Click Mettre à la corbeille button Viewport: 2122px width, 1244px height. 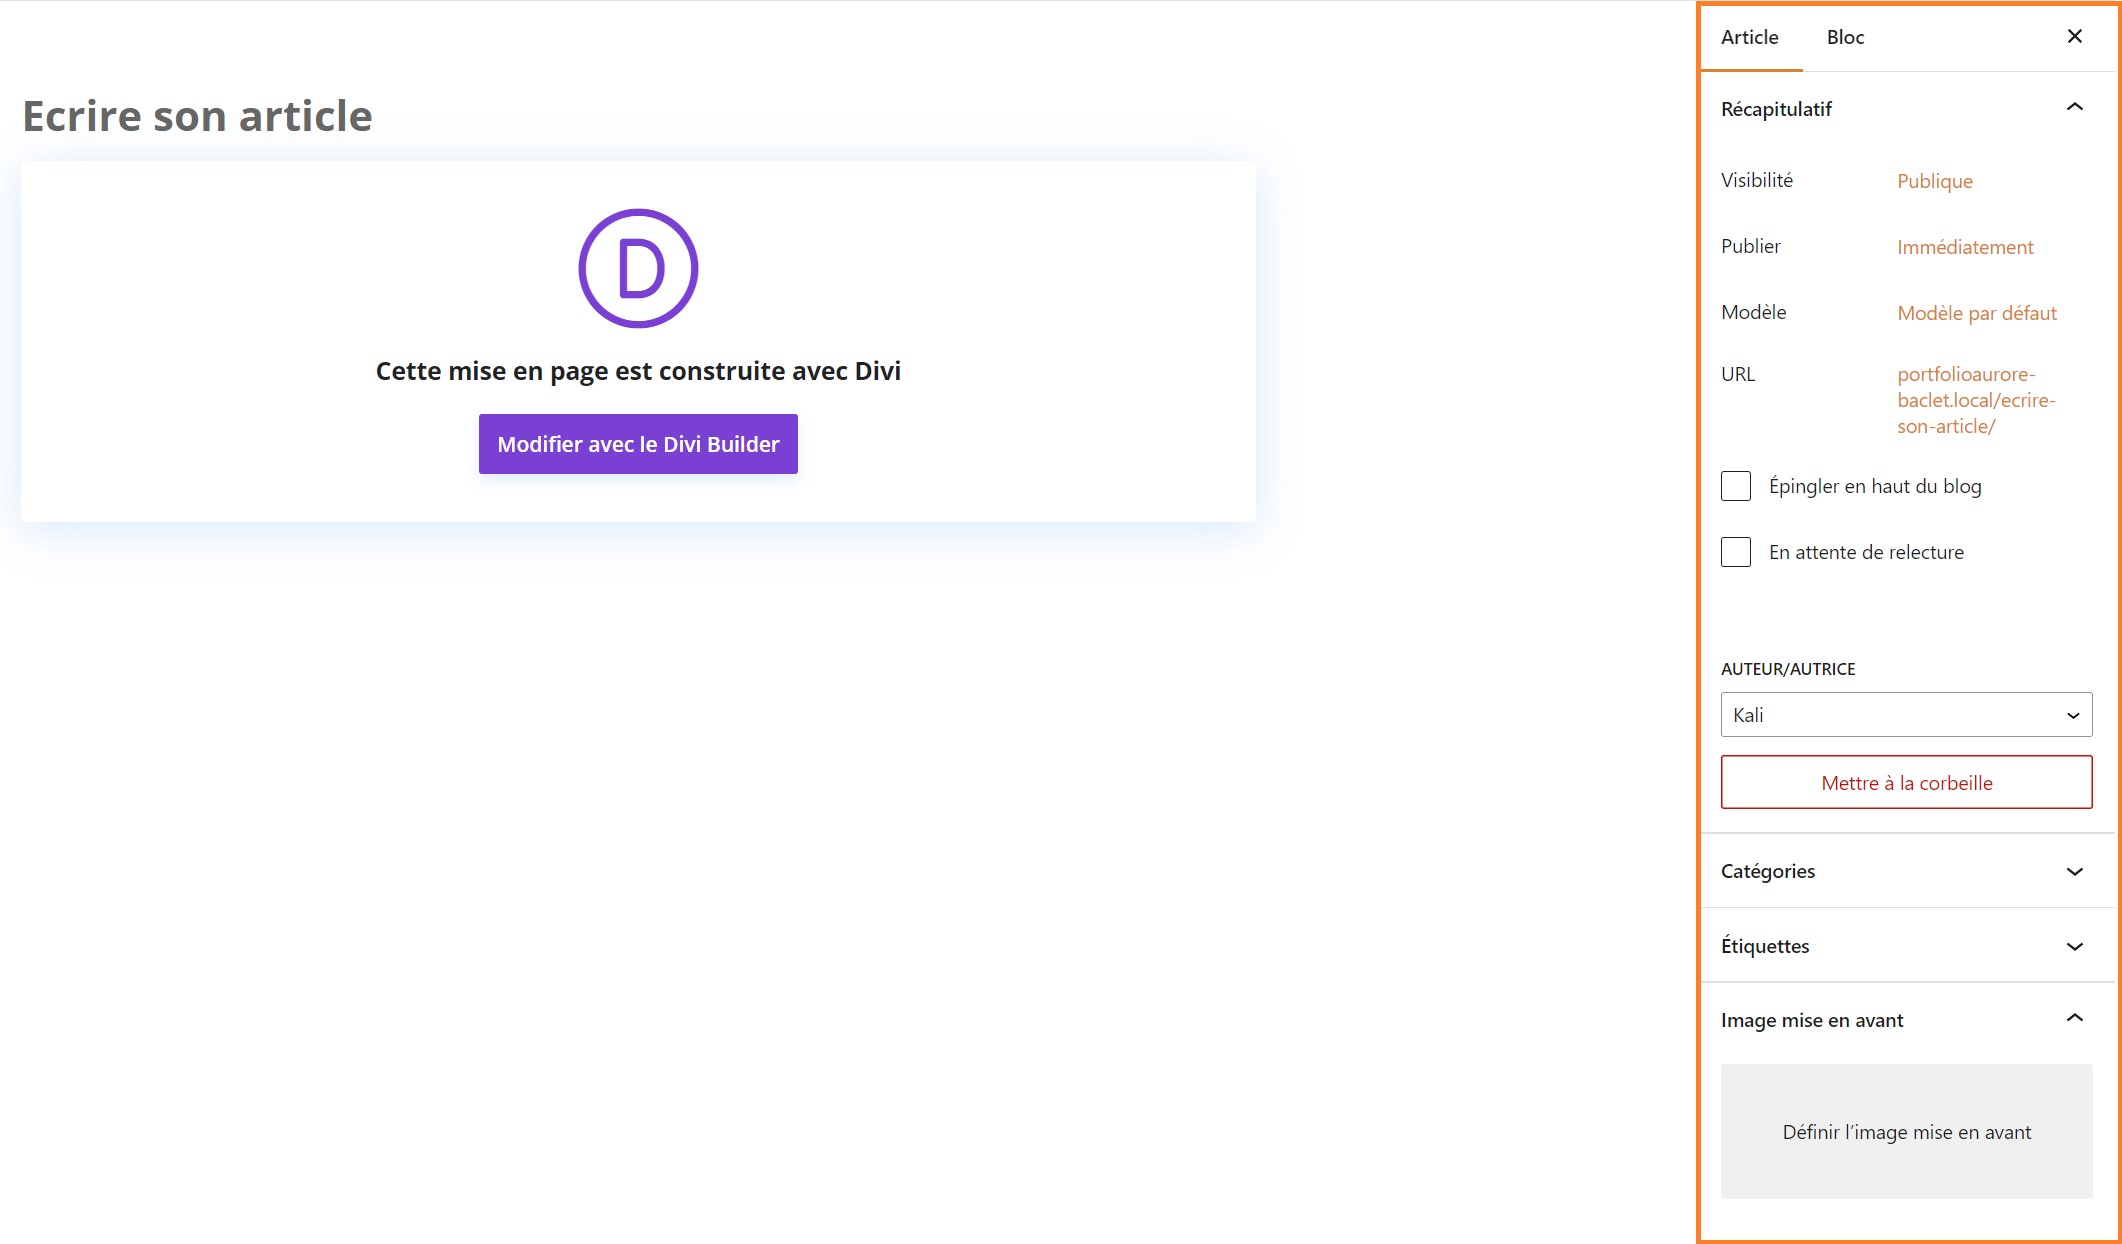(1906, 783)
